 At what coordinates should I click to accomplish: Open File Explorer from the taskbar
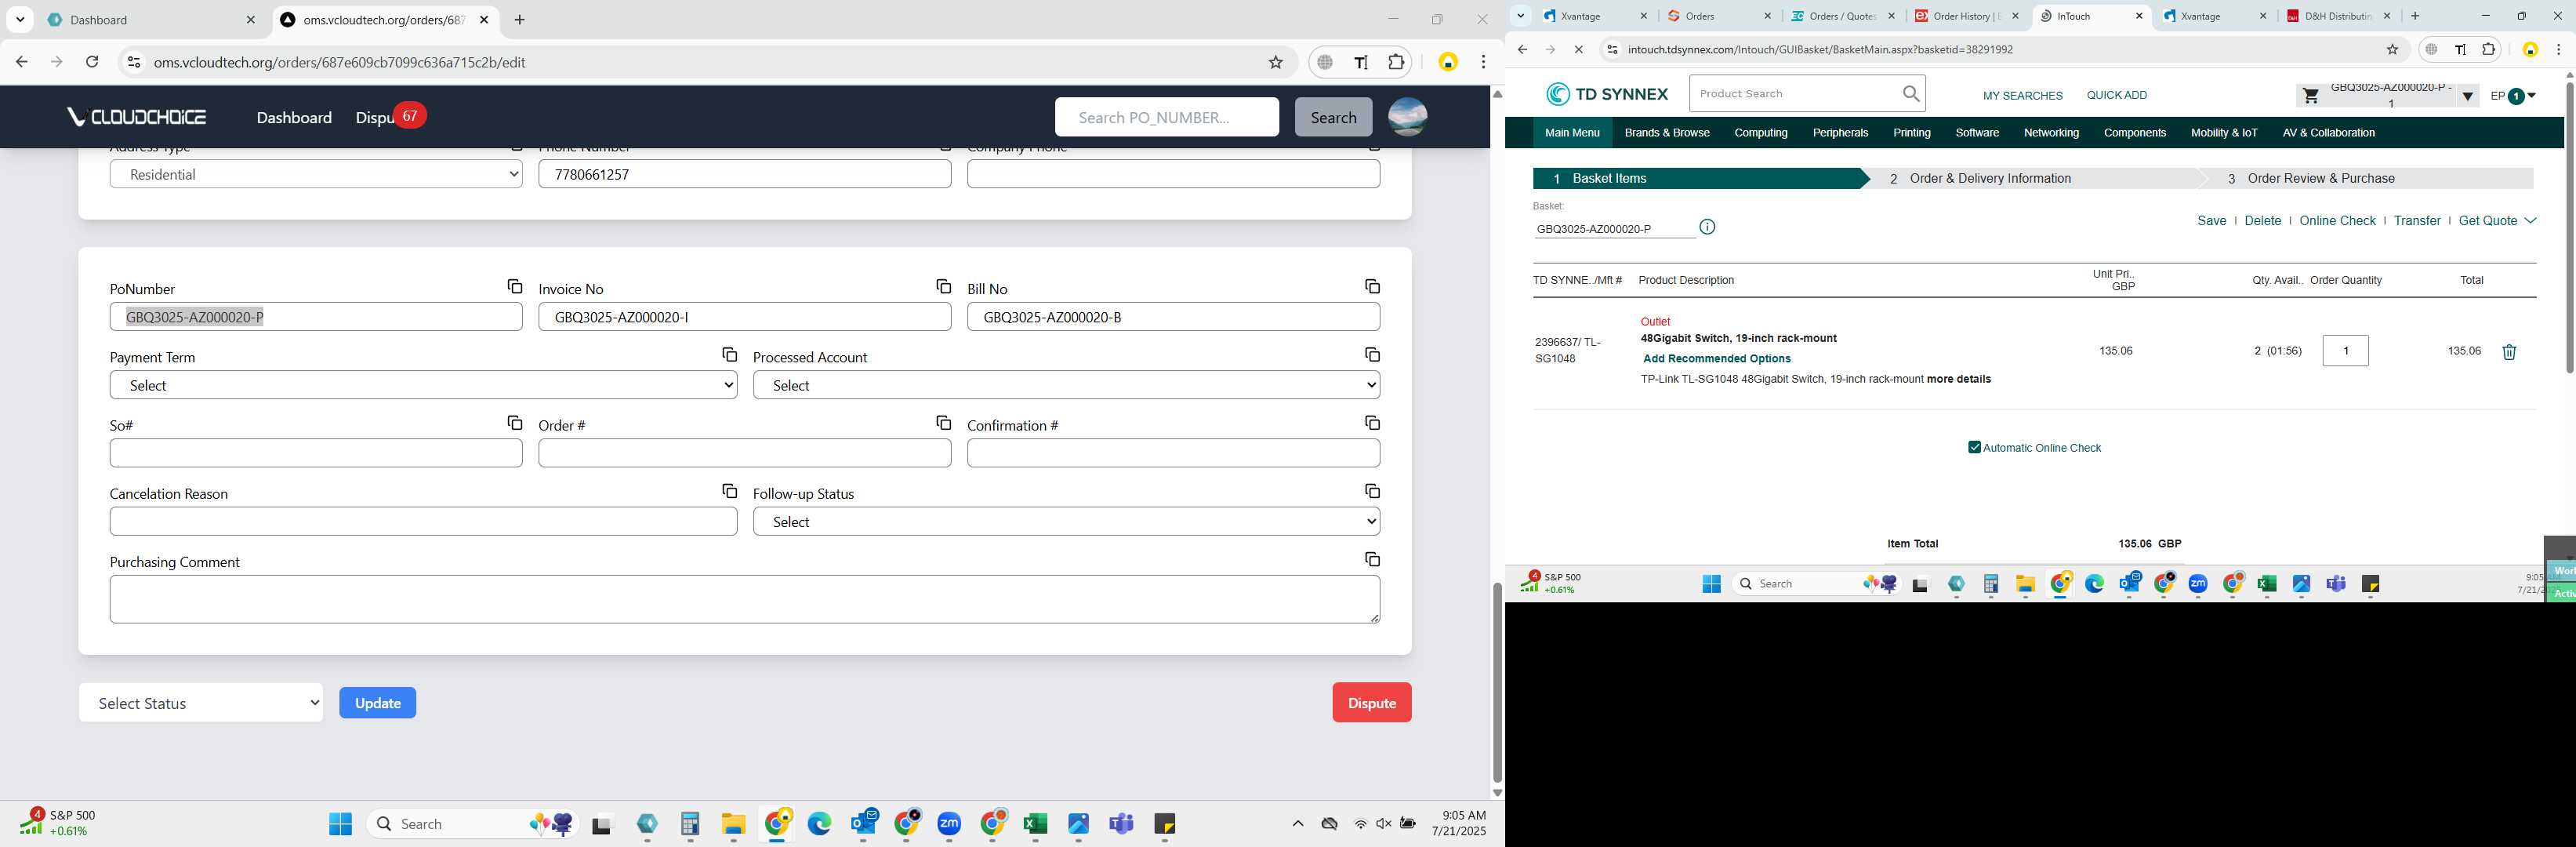click(x=733, y=824)
